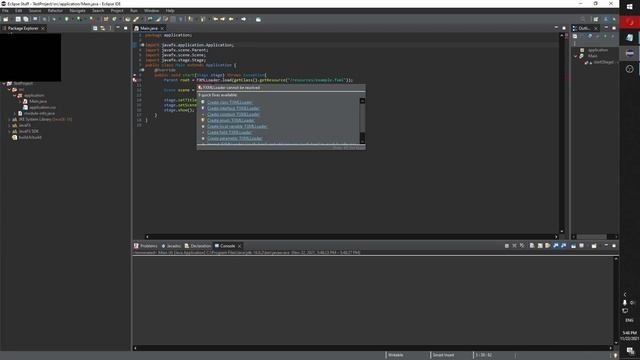This screenshot has width=640, height=360.
Task: Click the Open Perspective icon
Action: click(596, 19)
